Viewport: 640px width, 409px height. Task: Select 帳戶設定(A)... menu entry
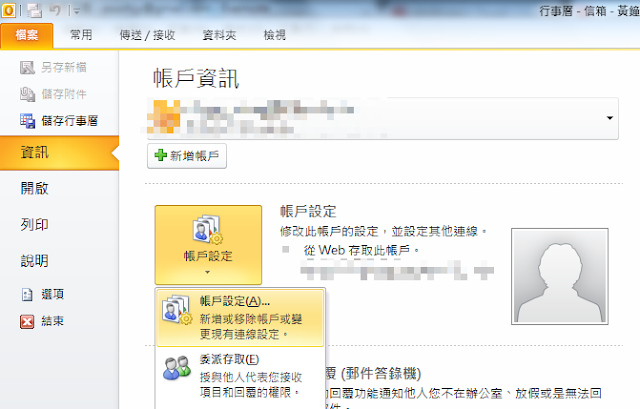click(x=240, y=318)
